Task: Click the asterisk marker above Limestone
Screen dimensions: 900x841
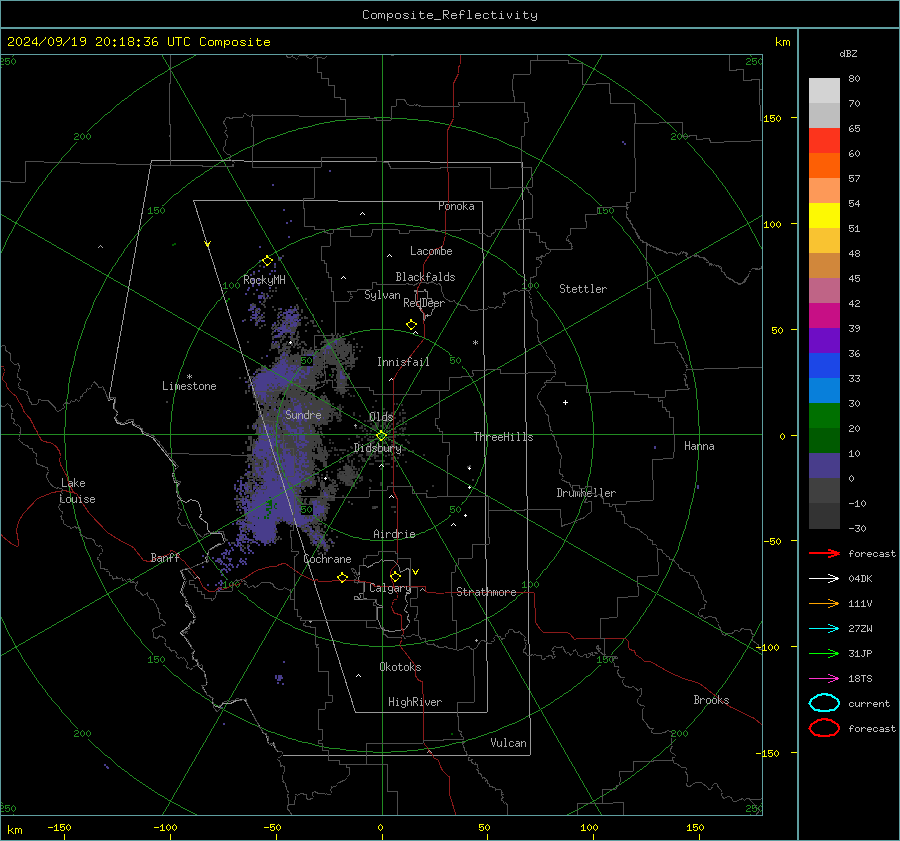Action: [189, 377]
